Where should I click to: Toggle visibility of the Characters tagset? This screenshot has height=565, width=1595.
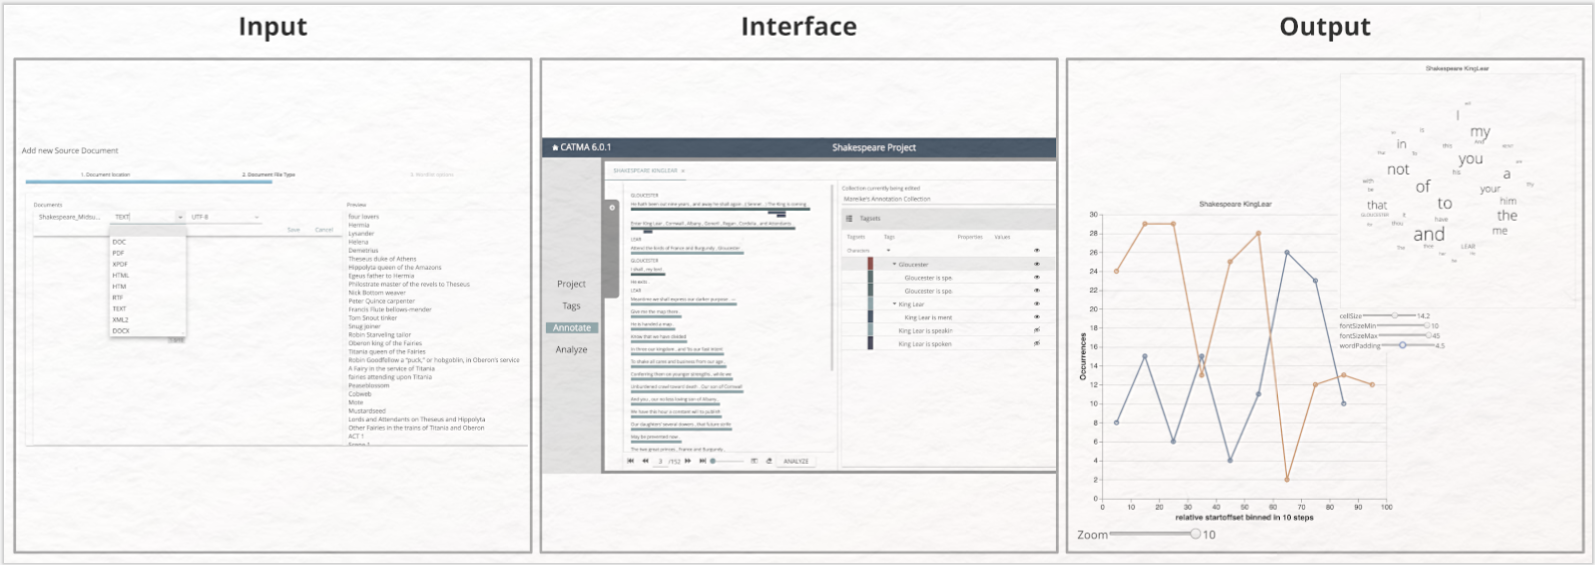coord(1036,250)
